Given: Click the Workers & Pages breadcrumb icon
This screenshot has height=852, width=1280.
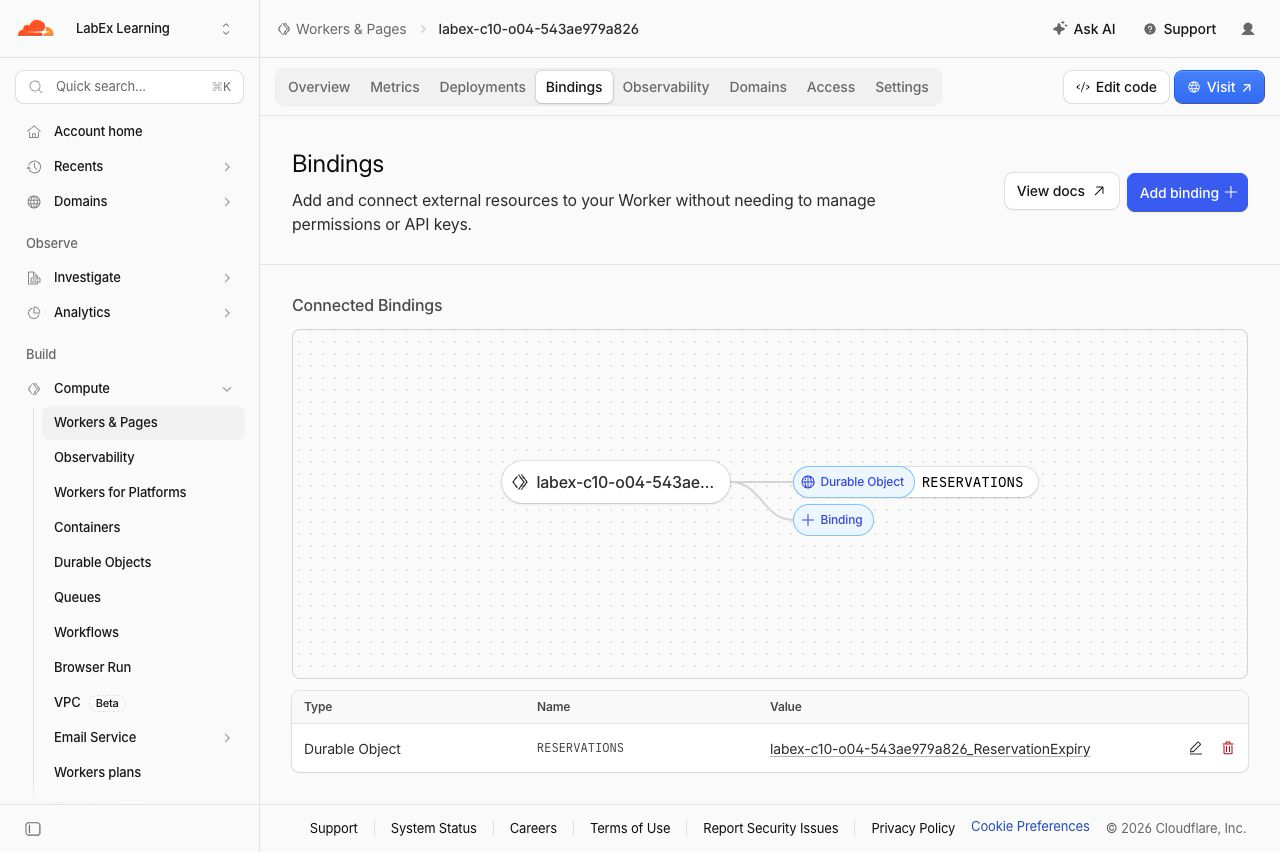Looking at the screenshot, I should (284, 29).
